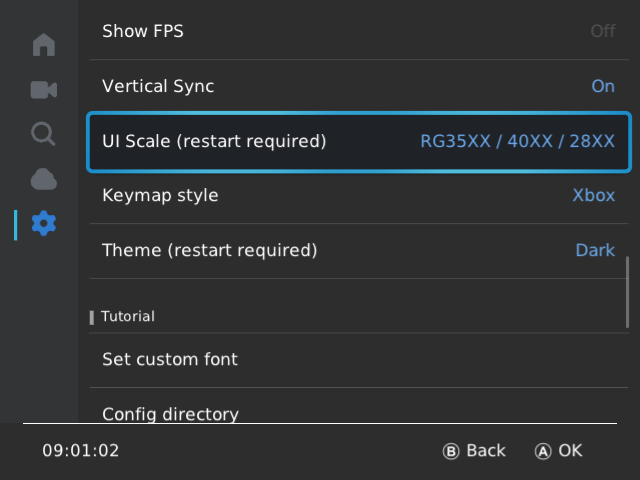
Task: Select the cloud icon in sidebar
Action: [x=44, y=179]
